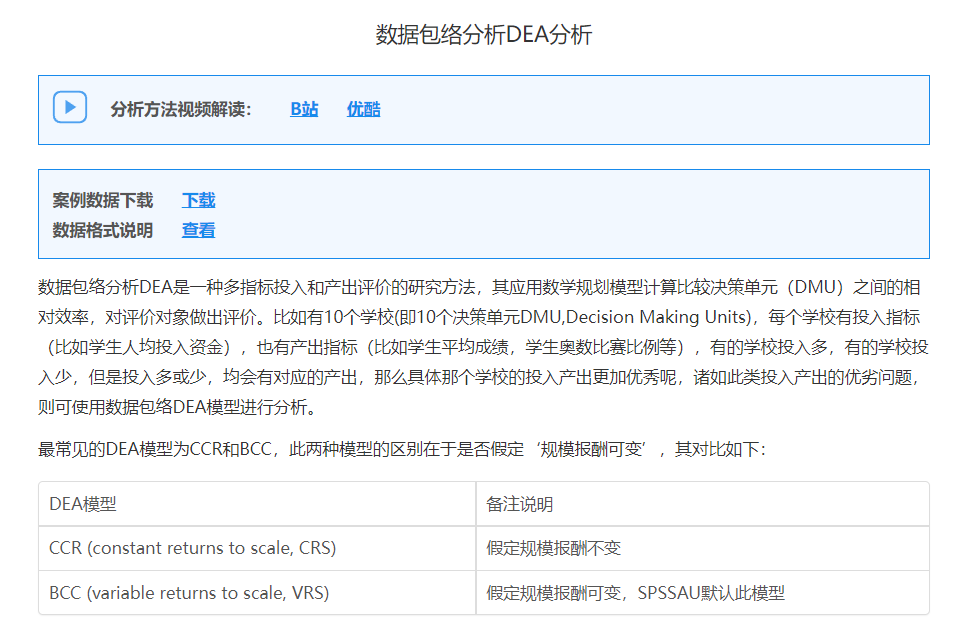The width and height of the screenshot is (954, 632).
Task: Click the paragraph starting 数据包络分析DEA是一种
Action: click(484, 347)
